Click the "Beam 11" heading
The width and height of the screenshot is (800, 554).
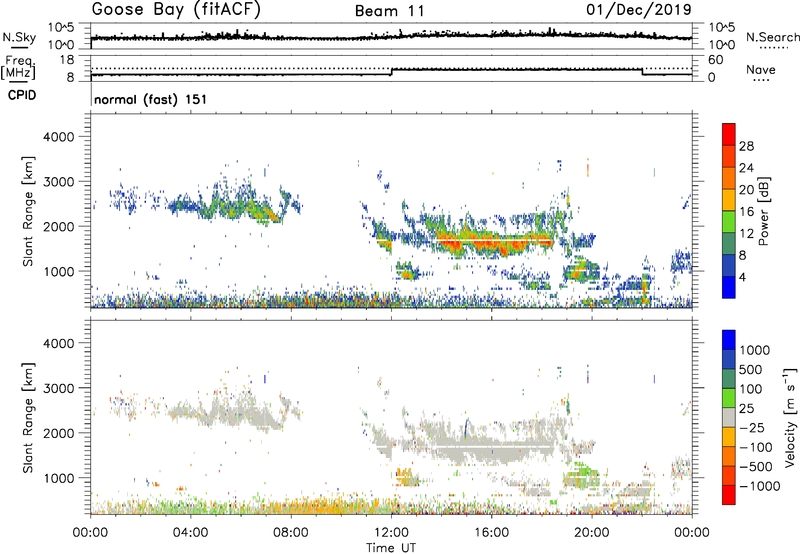pos(390,11)
